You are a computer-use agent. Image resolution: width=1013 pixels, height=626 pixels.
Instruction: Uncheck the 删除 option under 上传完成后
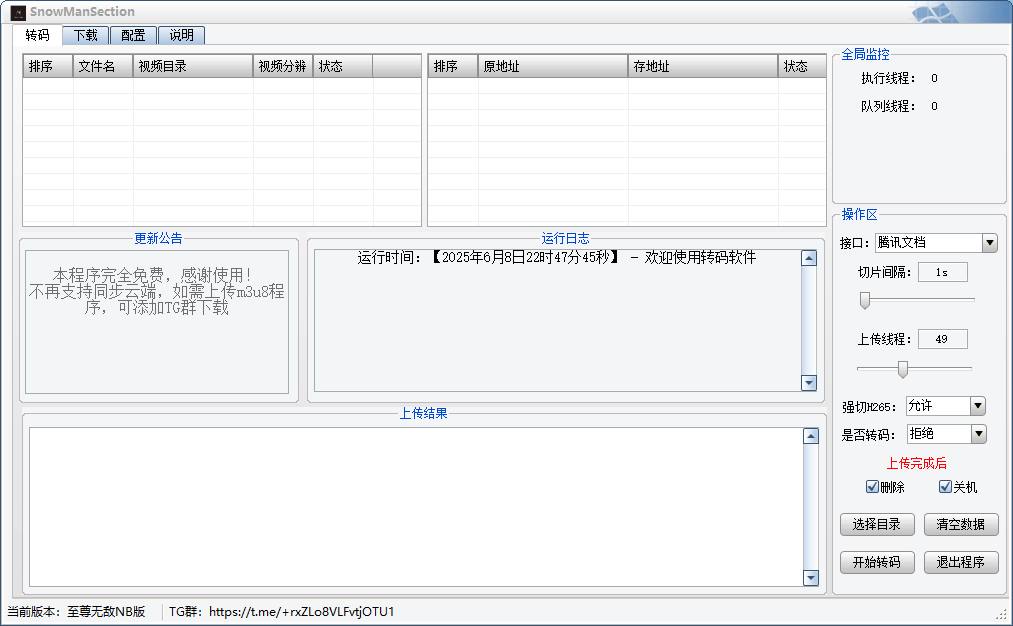[874, 486]
